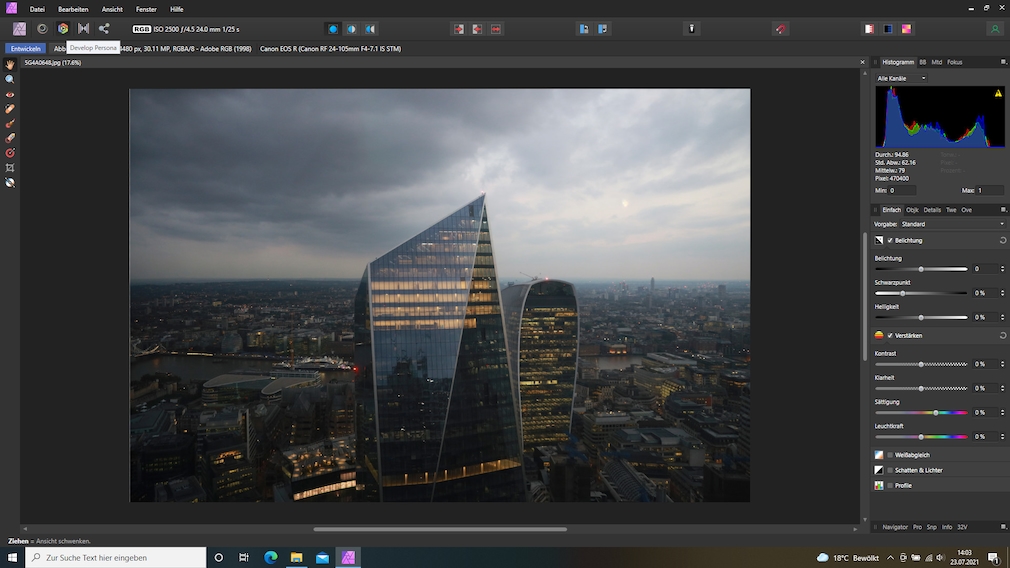Switch to the Photo Persona icon
The height and width of the screenshot is (568, 1010).
[x=19, y=29]
